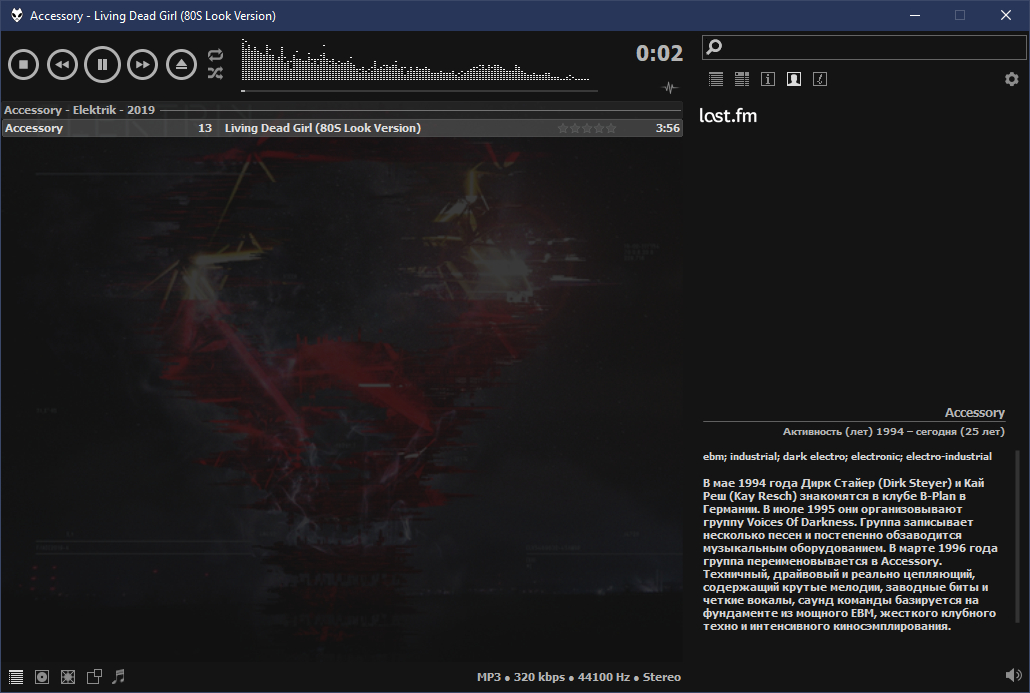Toggle shuffle playback mode
1030x693 pixels.
(215, 73)
